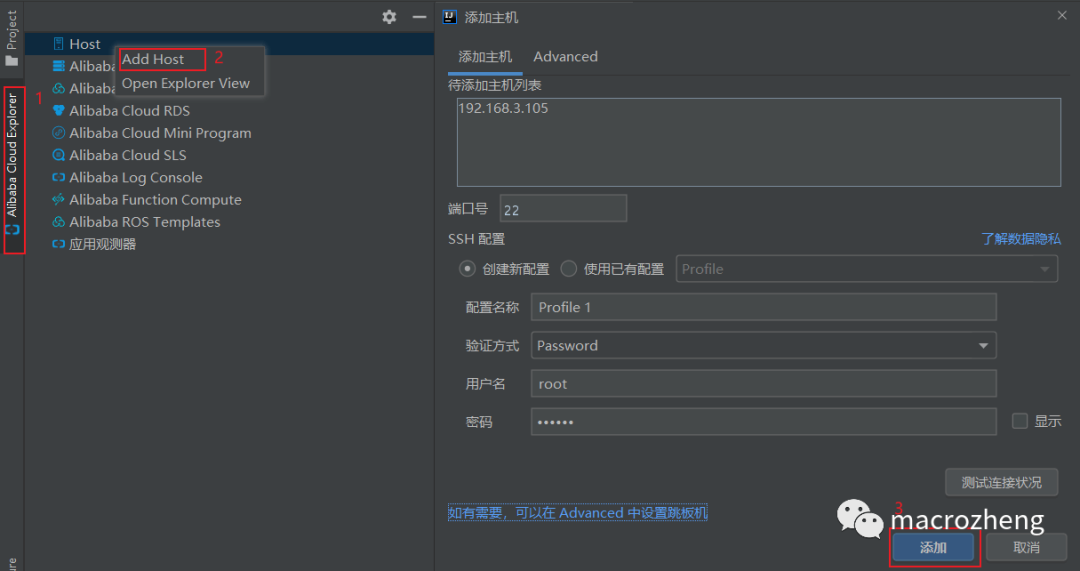1080x571 pixels.
Task: Select the 使用已有配置 radio button
Action: (x=568, y=269)
